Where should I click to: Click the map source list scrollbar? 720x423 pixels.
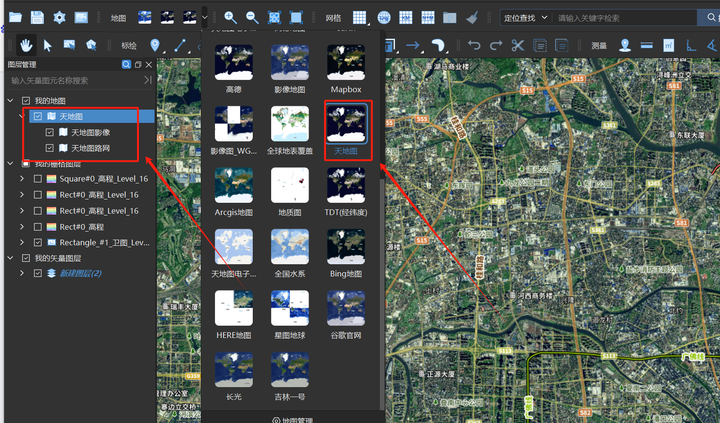point(382,294)
